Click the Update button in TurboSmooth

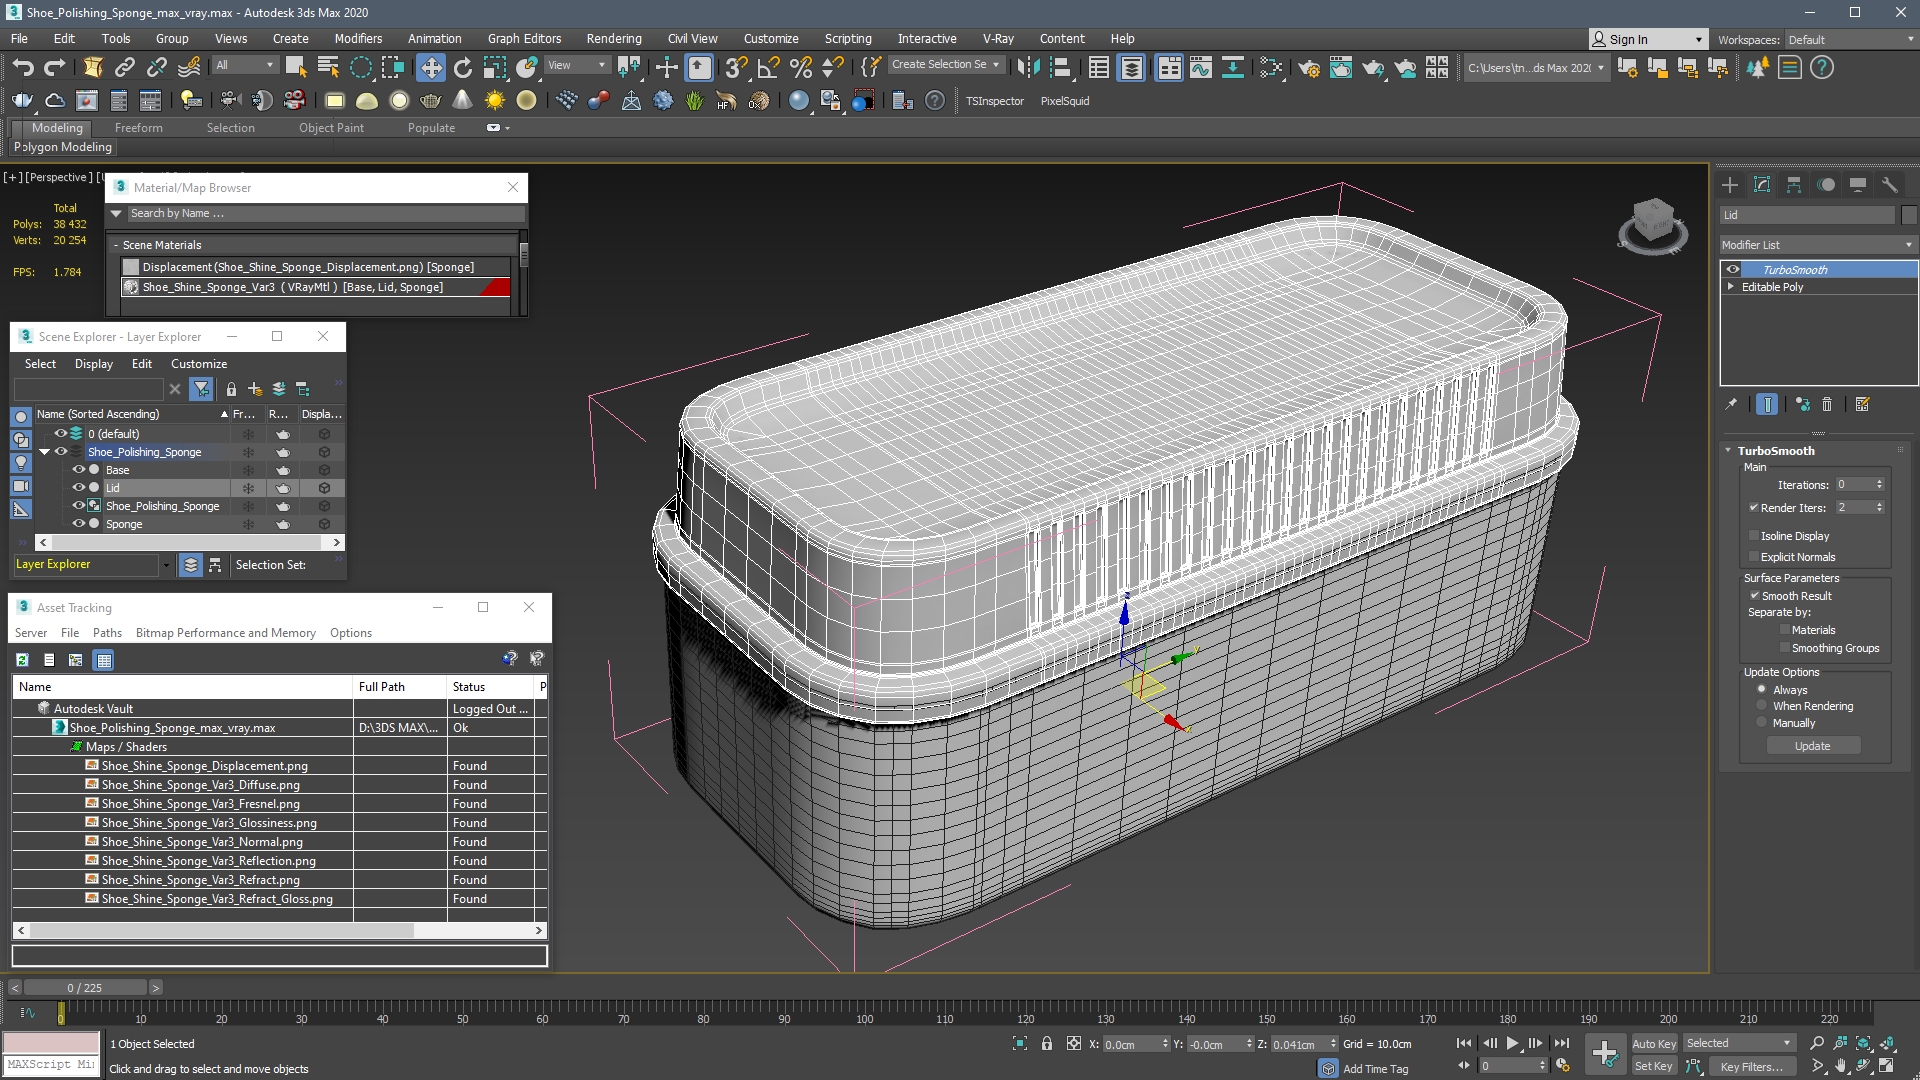[1812, 746]
